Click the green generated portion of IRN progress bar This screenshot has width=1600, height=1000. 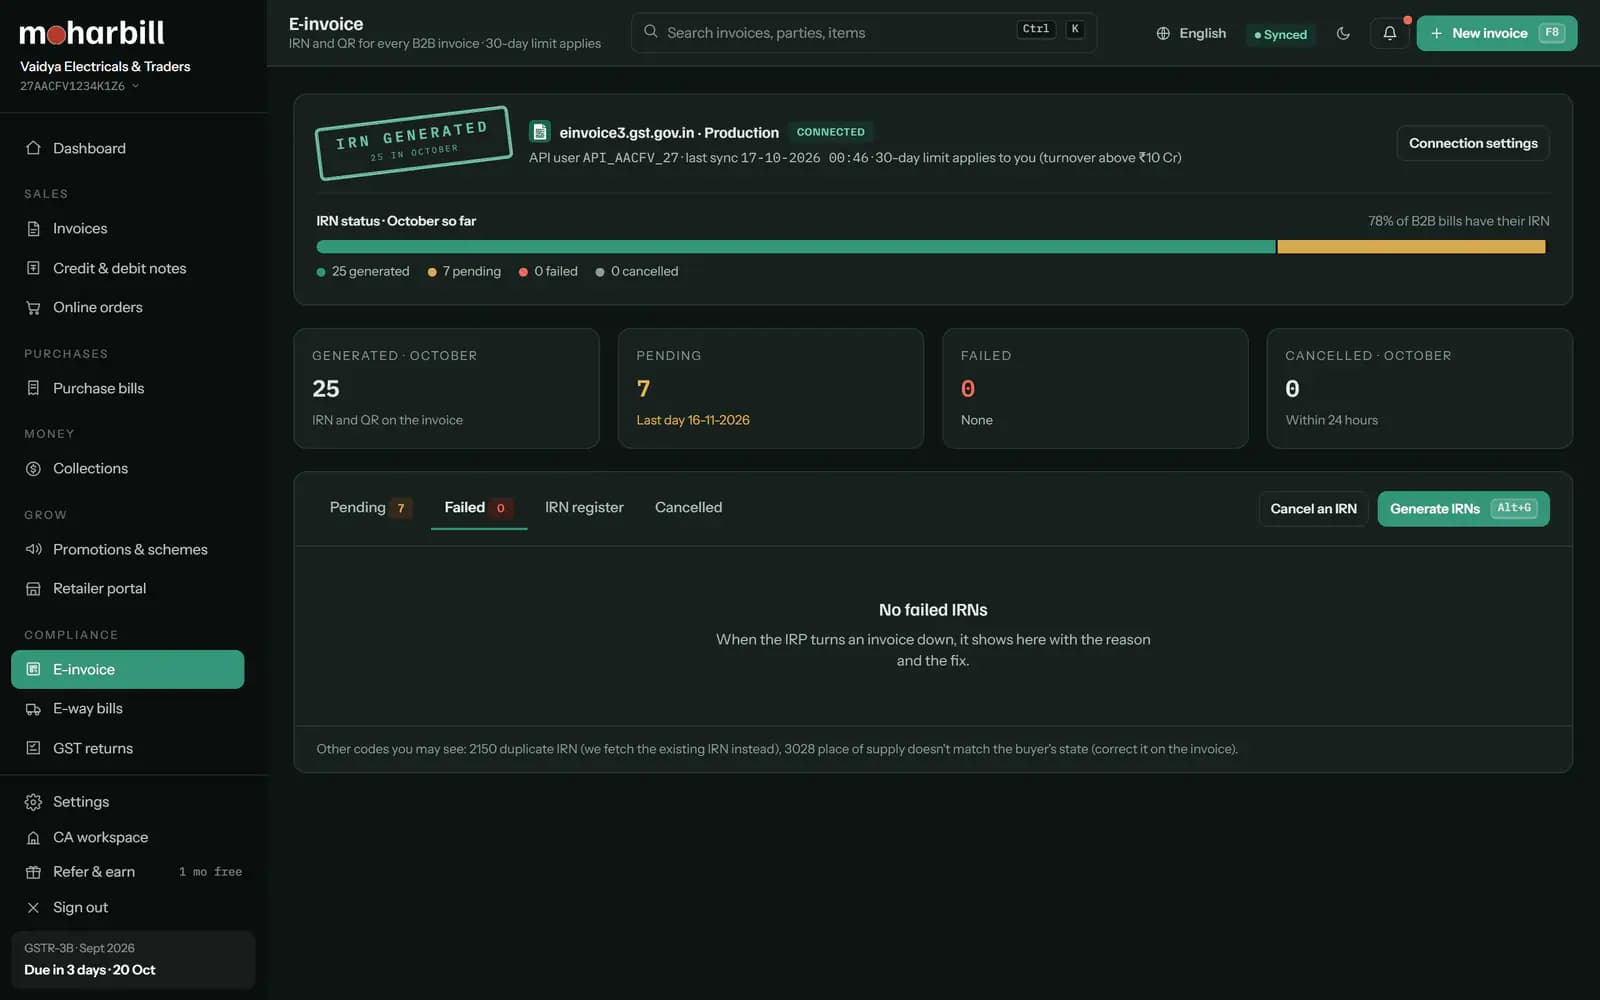point(796,247)
